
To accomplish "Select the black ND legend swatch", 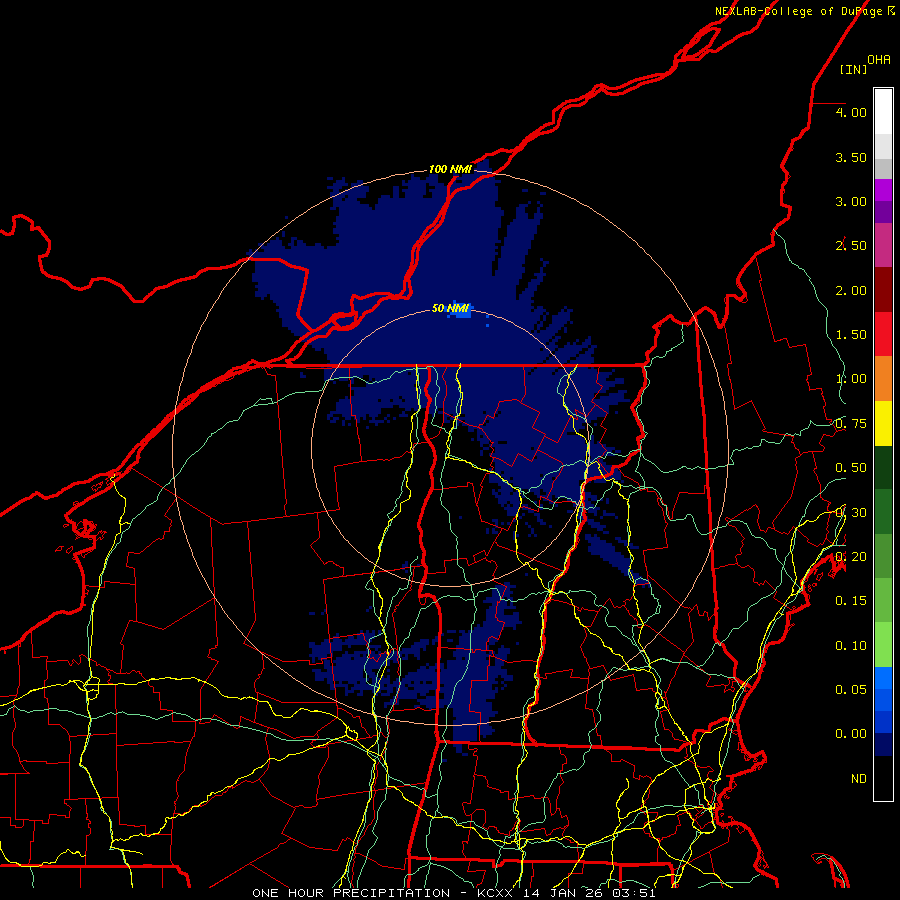I will pyautogui.click(x=883, y=778).
